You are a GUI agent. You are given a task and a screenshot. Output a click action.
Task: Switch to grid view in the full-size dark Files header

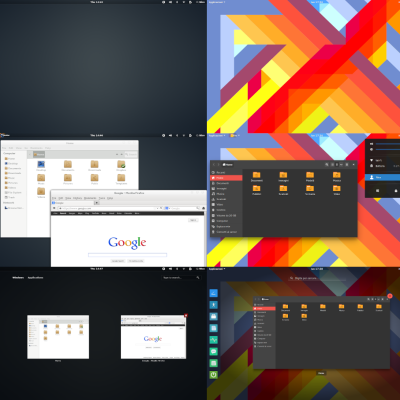337,164
